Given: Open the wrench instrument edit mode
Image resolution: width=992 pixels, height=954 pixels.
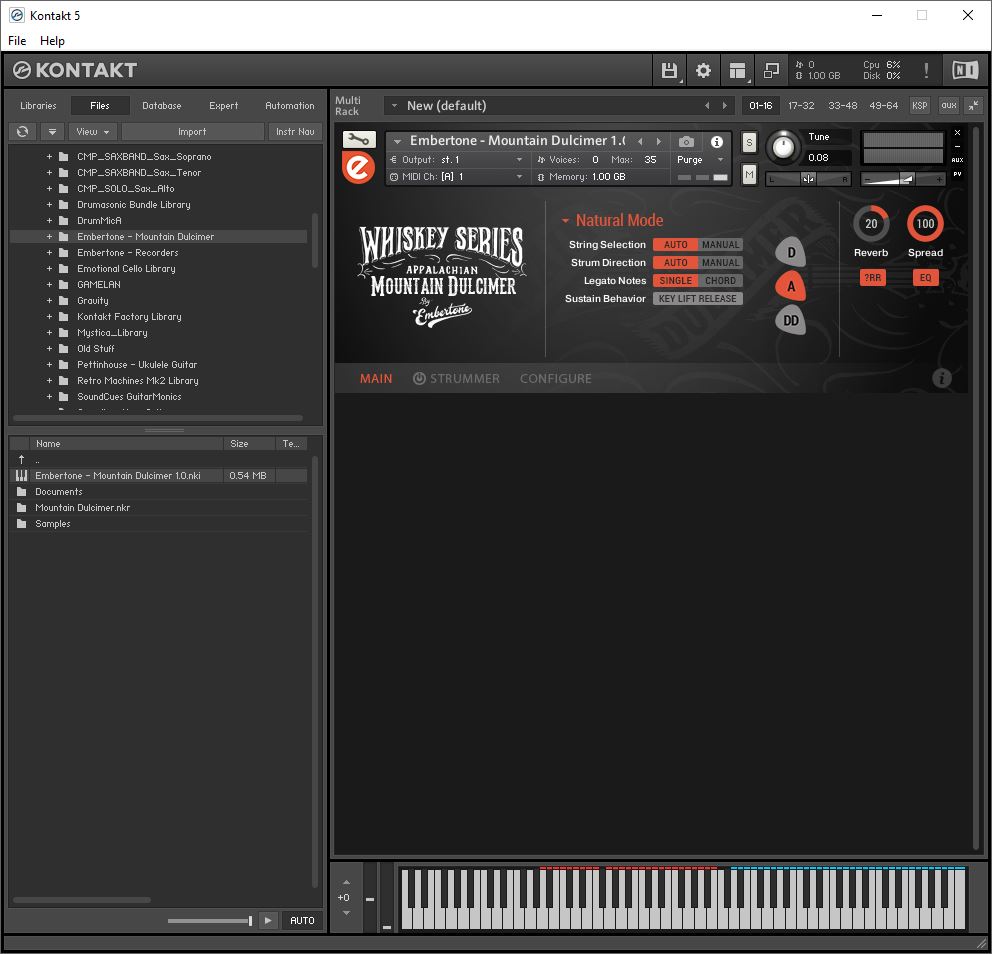Looking at the screenshot, I should [x=359, y=139].
